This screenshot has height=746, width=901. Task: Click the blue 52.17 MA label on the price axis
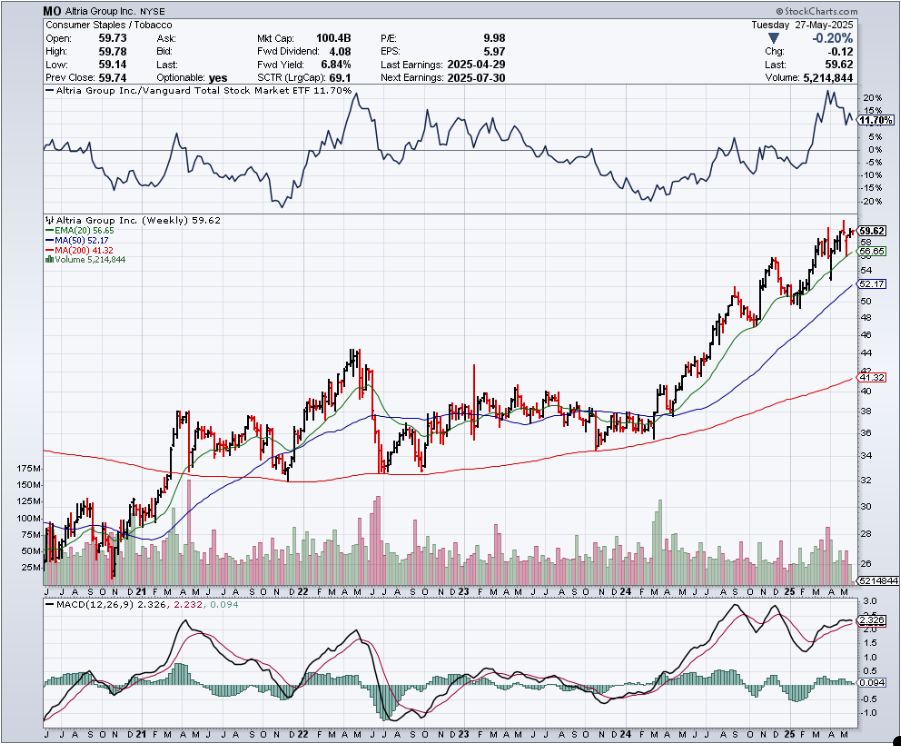tap(872, 284)
